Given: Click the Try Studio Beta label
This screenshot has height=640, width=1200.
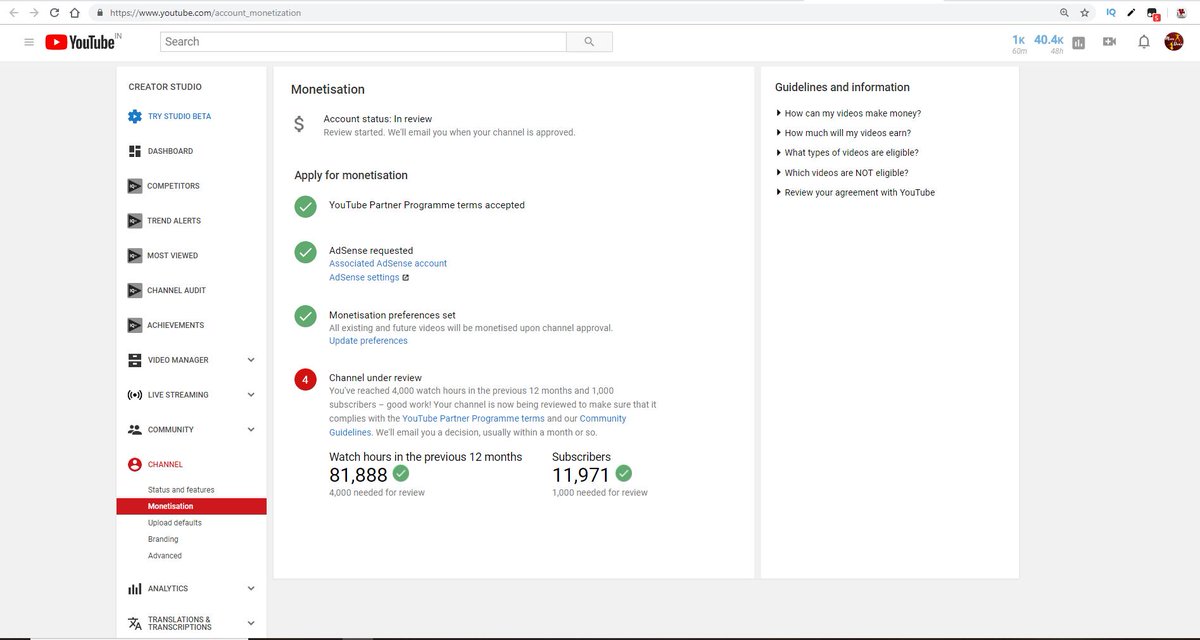Looking at the screenshot, I should pos(179,116).
